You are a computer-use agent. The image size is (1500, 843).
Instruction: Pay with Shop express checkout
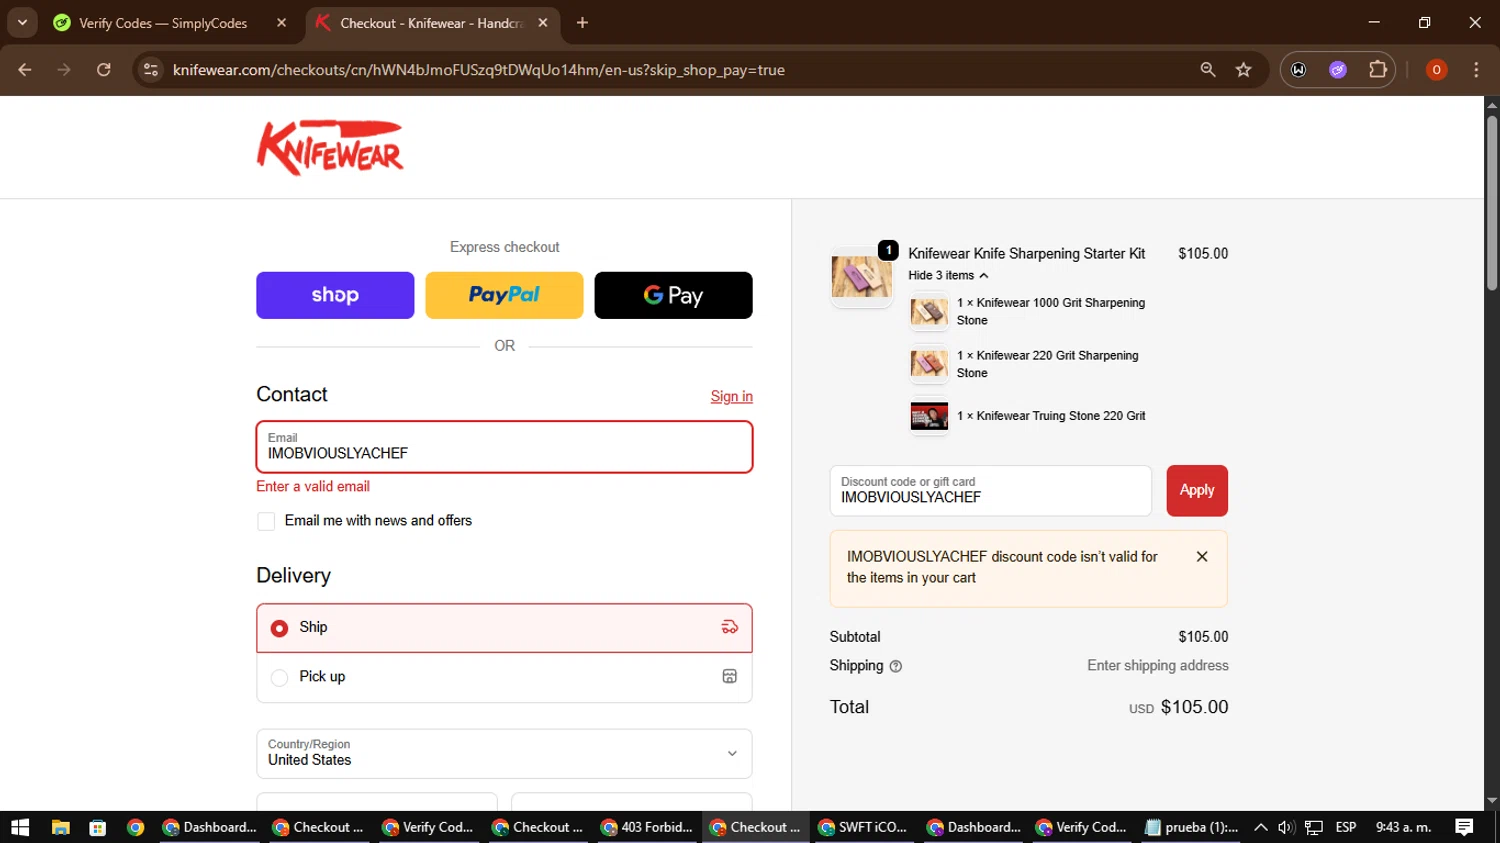point(335,295)
